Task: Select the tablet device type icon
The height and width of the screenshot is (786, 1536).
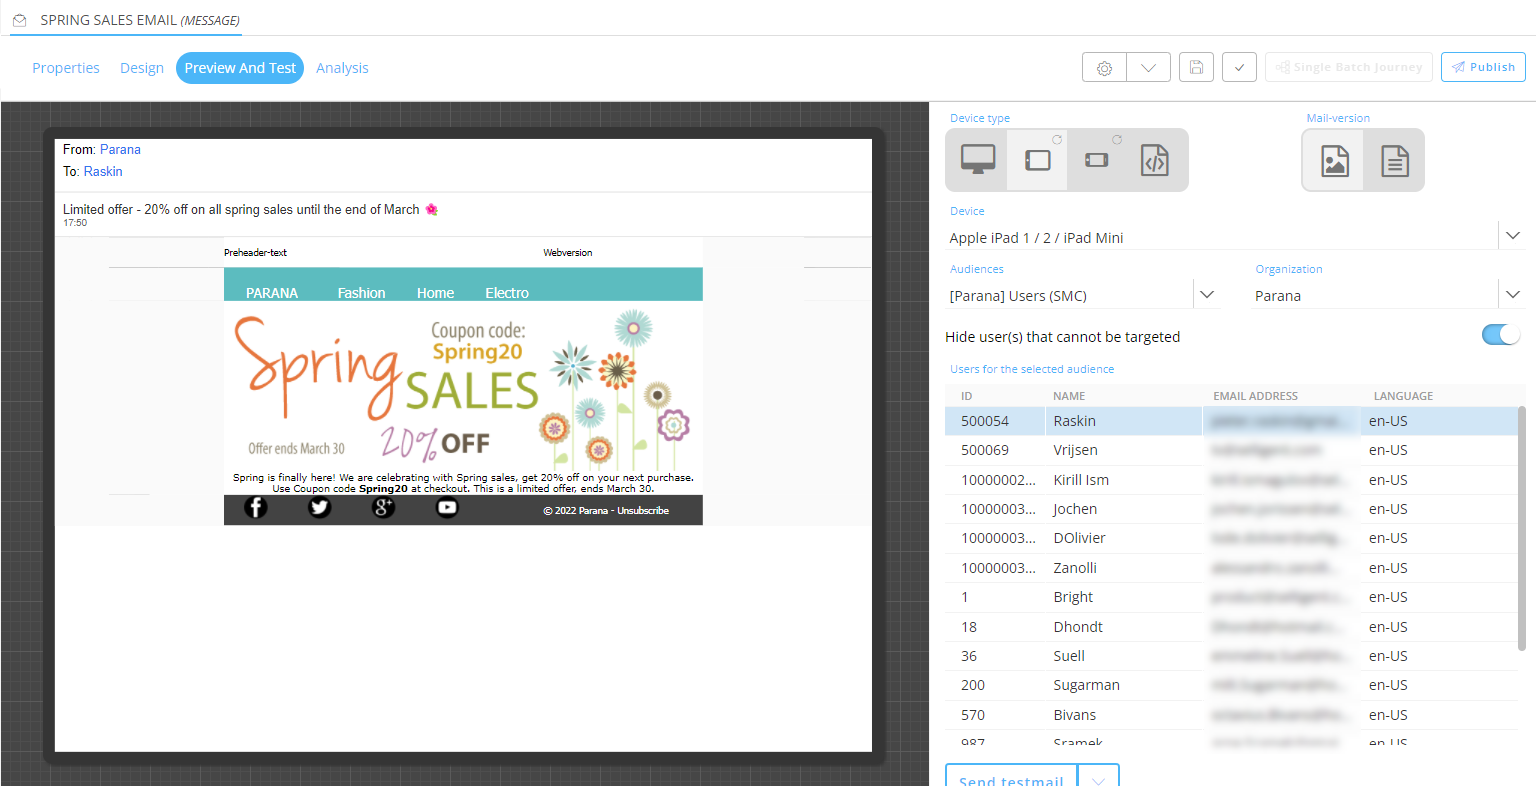Action: 1037,160
